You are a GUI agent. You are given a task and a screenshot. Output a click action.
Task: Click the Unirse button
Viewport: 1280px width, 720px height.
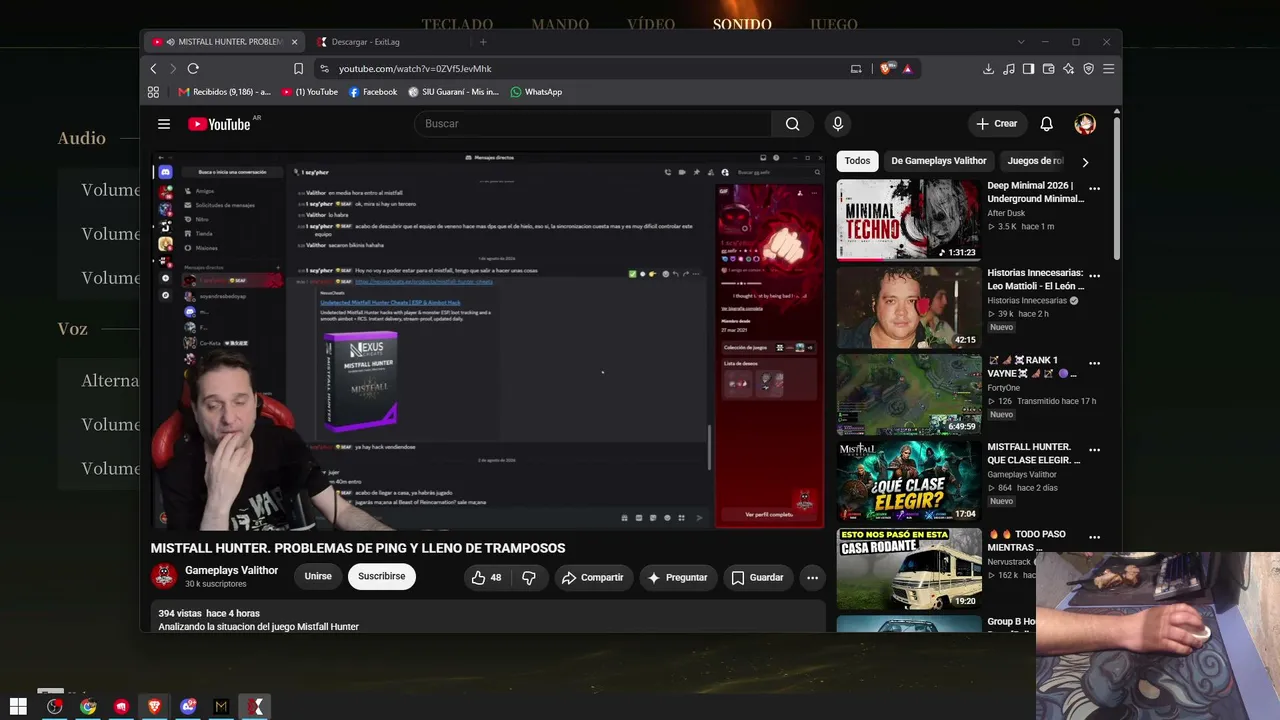318,577
